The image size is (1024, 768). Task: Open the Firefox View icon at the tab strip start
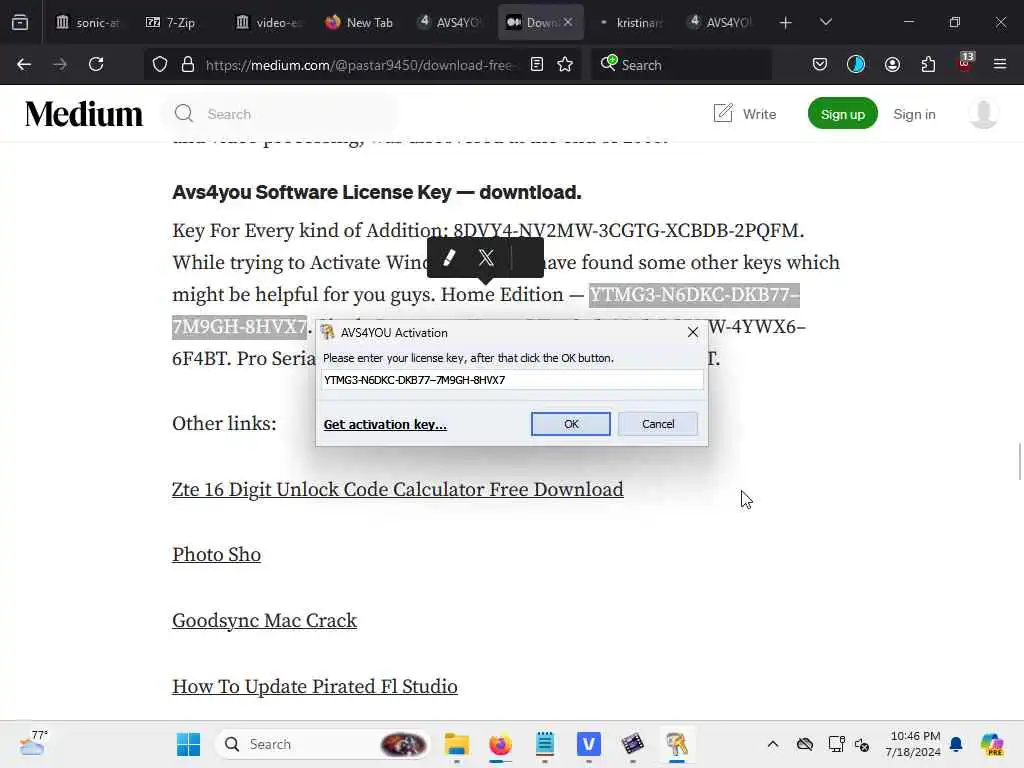20,22
